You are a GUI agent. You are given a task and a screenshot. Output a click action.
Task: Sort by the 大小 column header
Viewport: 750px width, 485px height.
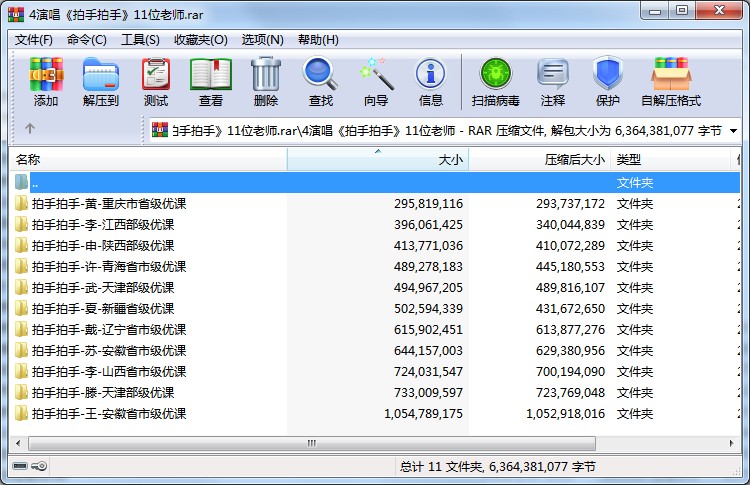tap(377, 159)
